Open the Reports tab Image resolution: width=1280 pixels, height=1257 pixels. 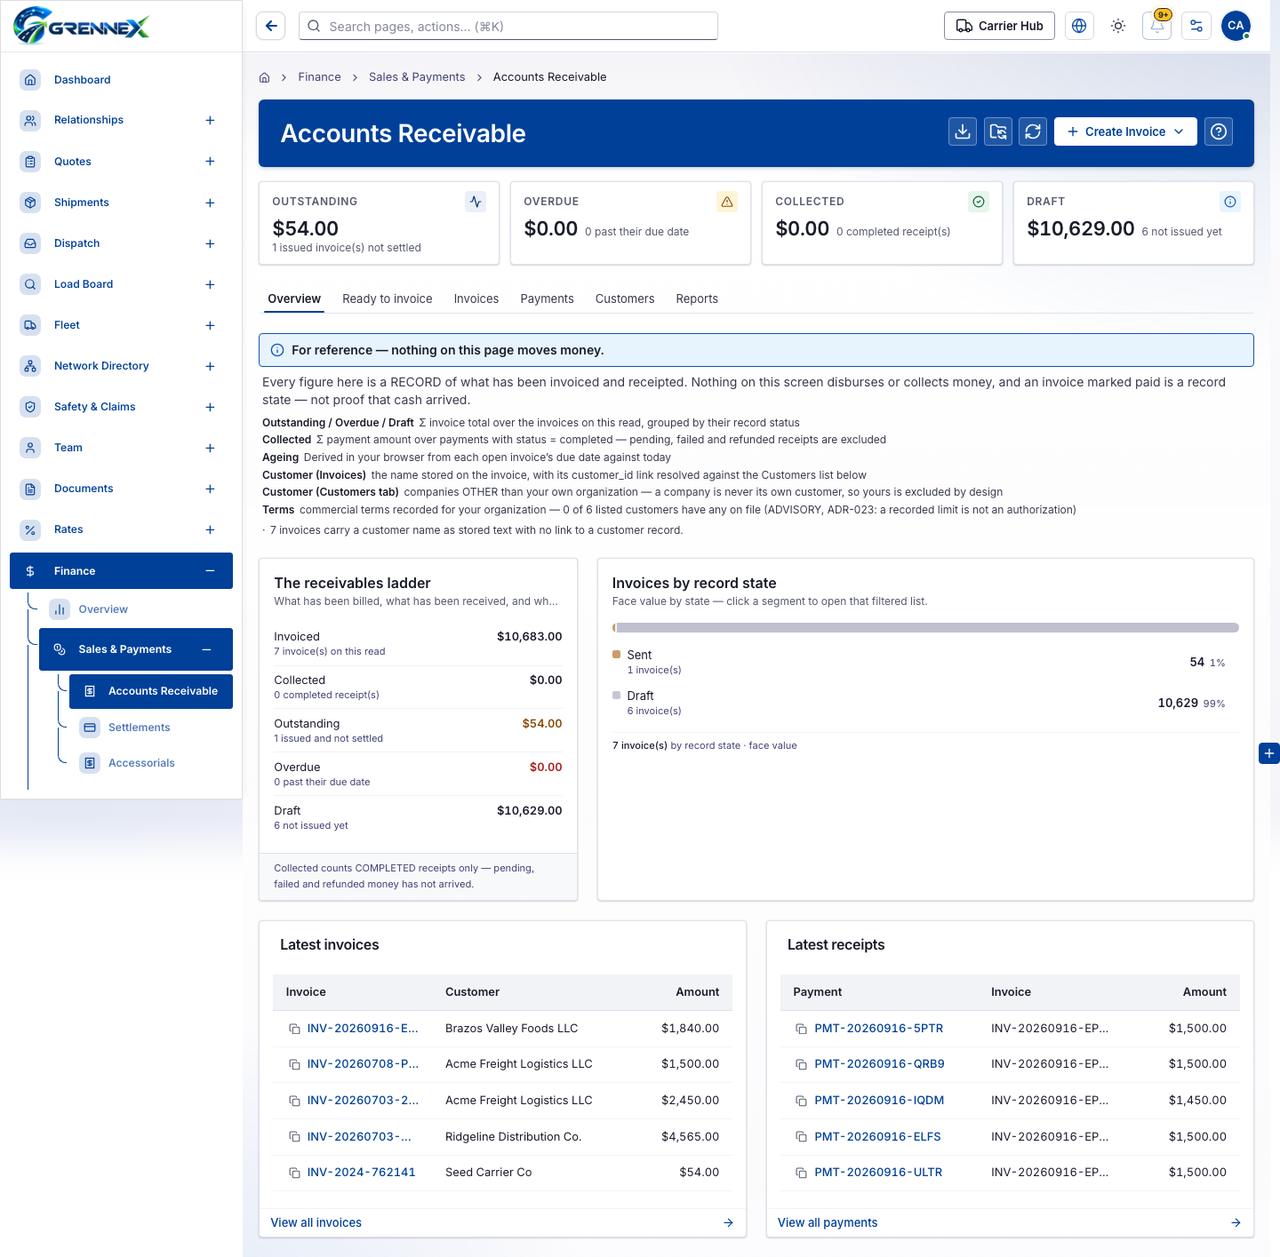tap(697, 299)
